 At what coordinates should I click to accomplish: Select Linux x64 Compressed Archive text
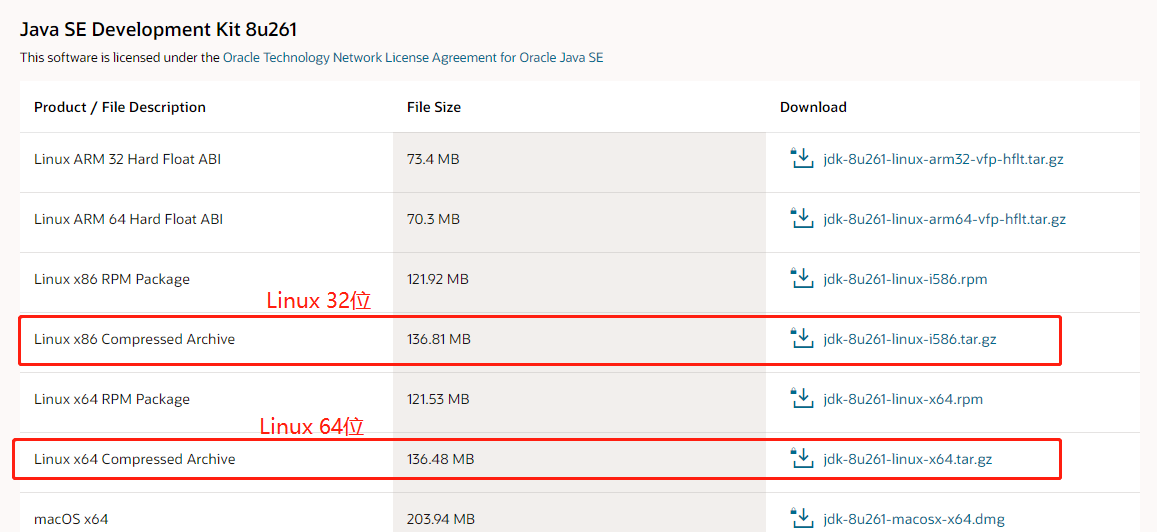tap(134, 459)
